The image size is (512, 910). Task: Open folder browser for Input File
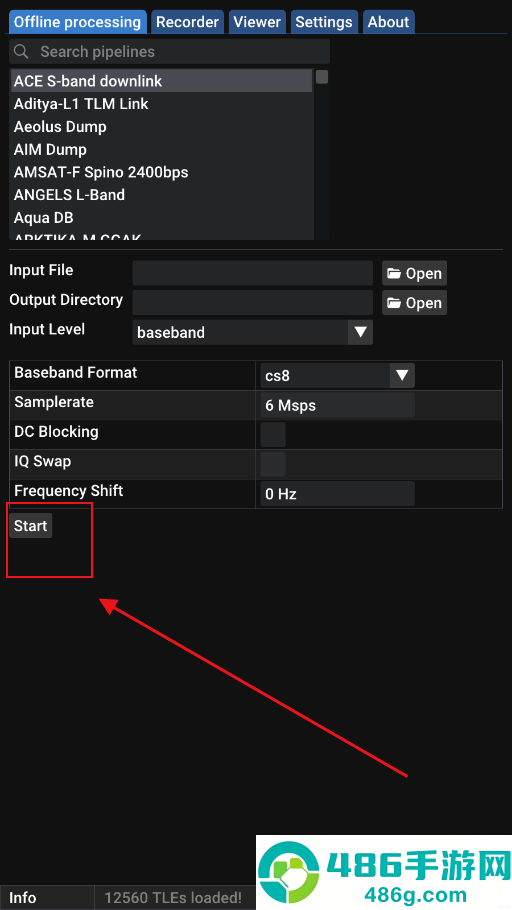click(414, 273)
